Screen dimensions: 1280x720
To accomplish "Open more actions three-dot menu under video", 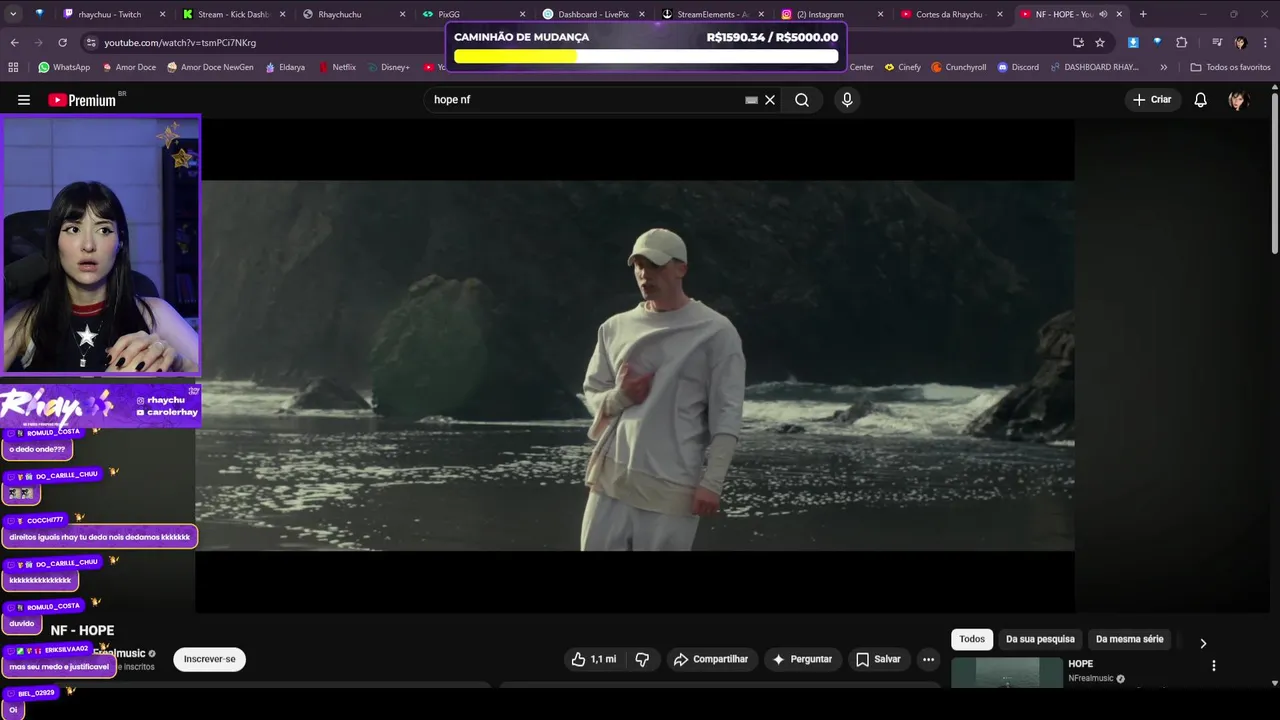I will point(928,659).
